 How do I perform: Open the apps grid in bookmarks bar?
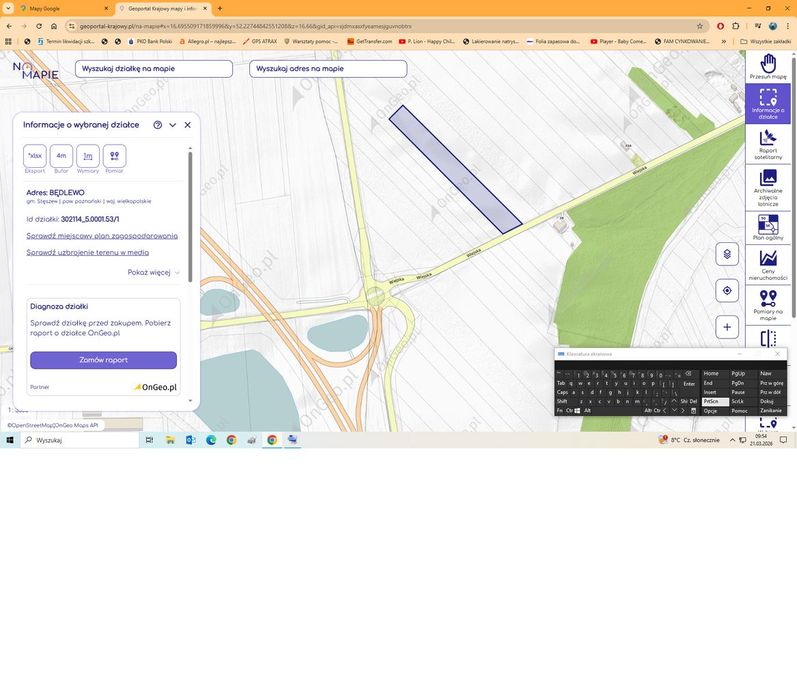[x=8, y=41]
